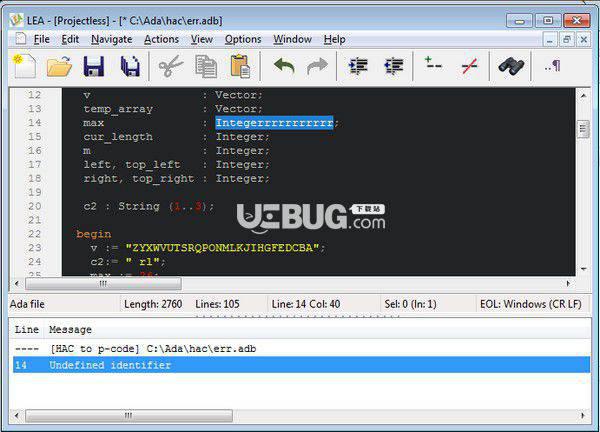Save all files with double floppy icon
The height and width of the screenshot is (432, 600).
pyautogui.click(x=130, y=66)
